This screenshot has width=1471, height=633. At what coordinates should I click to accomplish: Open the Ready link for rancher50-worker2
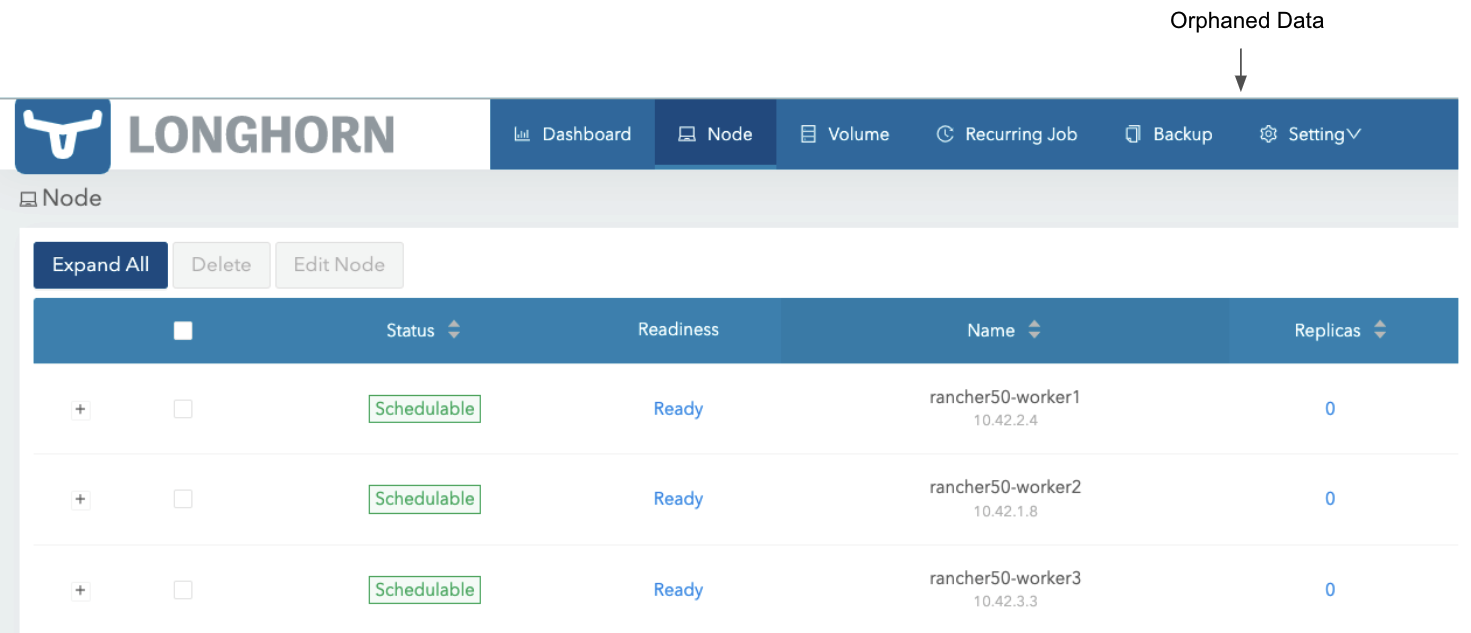[x=678, y=498]
